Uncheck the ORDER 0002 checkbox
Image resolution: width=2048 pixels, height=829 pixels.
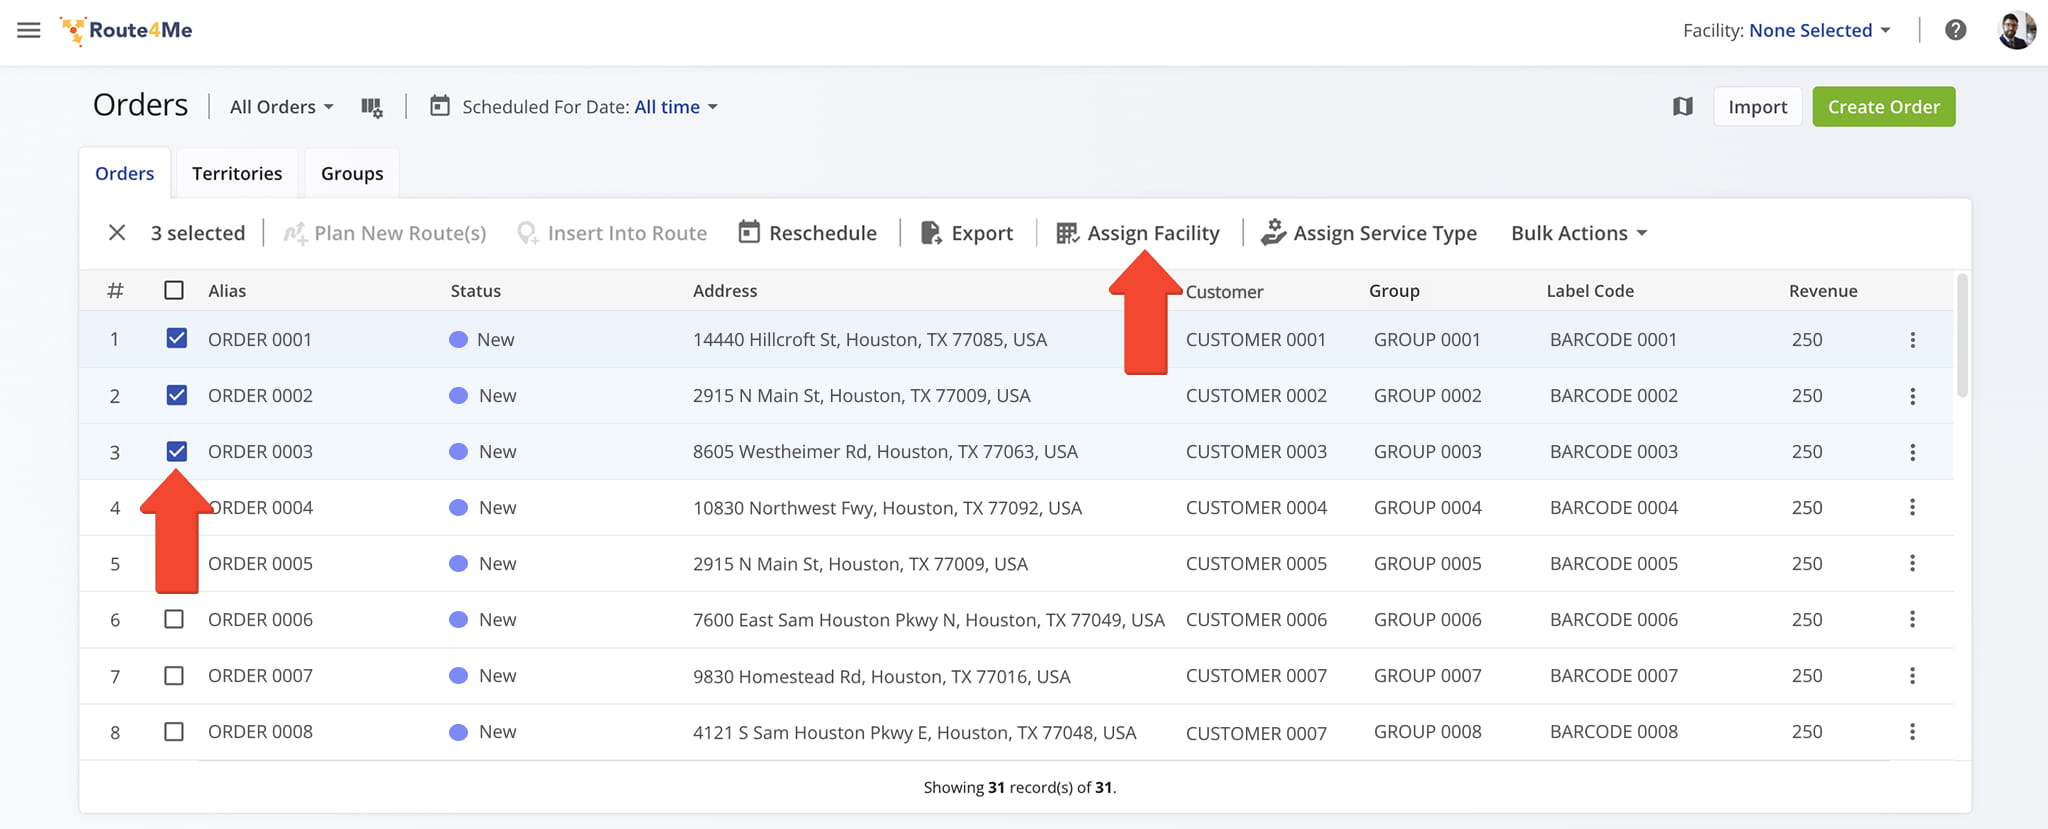[x=177, y=394]
